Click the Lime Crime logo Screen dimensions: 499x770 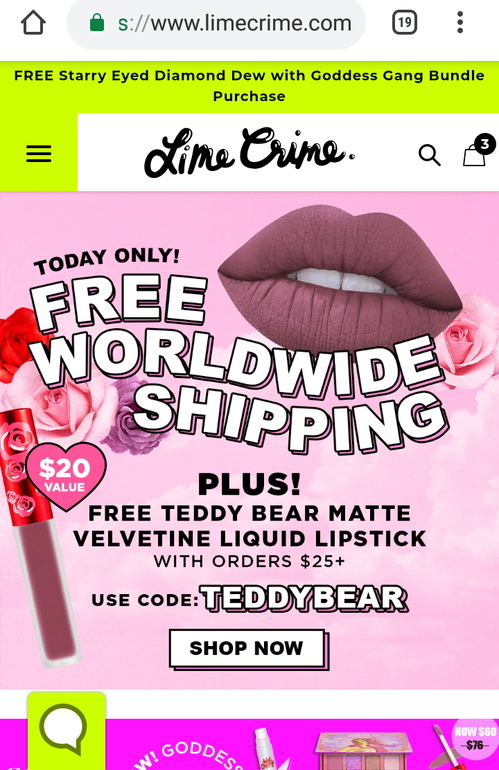click(249, 152)
